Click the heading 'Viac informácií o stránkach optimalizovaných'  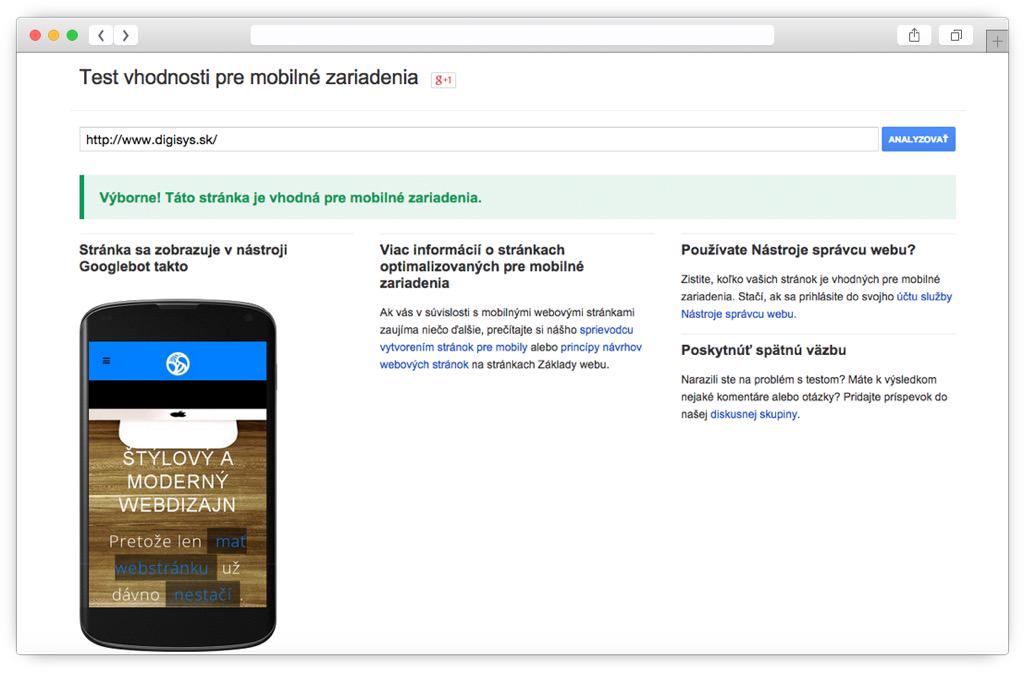482,266
